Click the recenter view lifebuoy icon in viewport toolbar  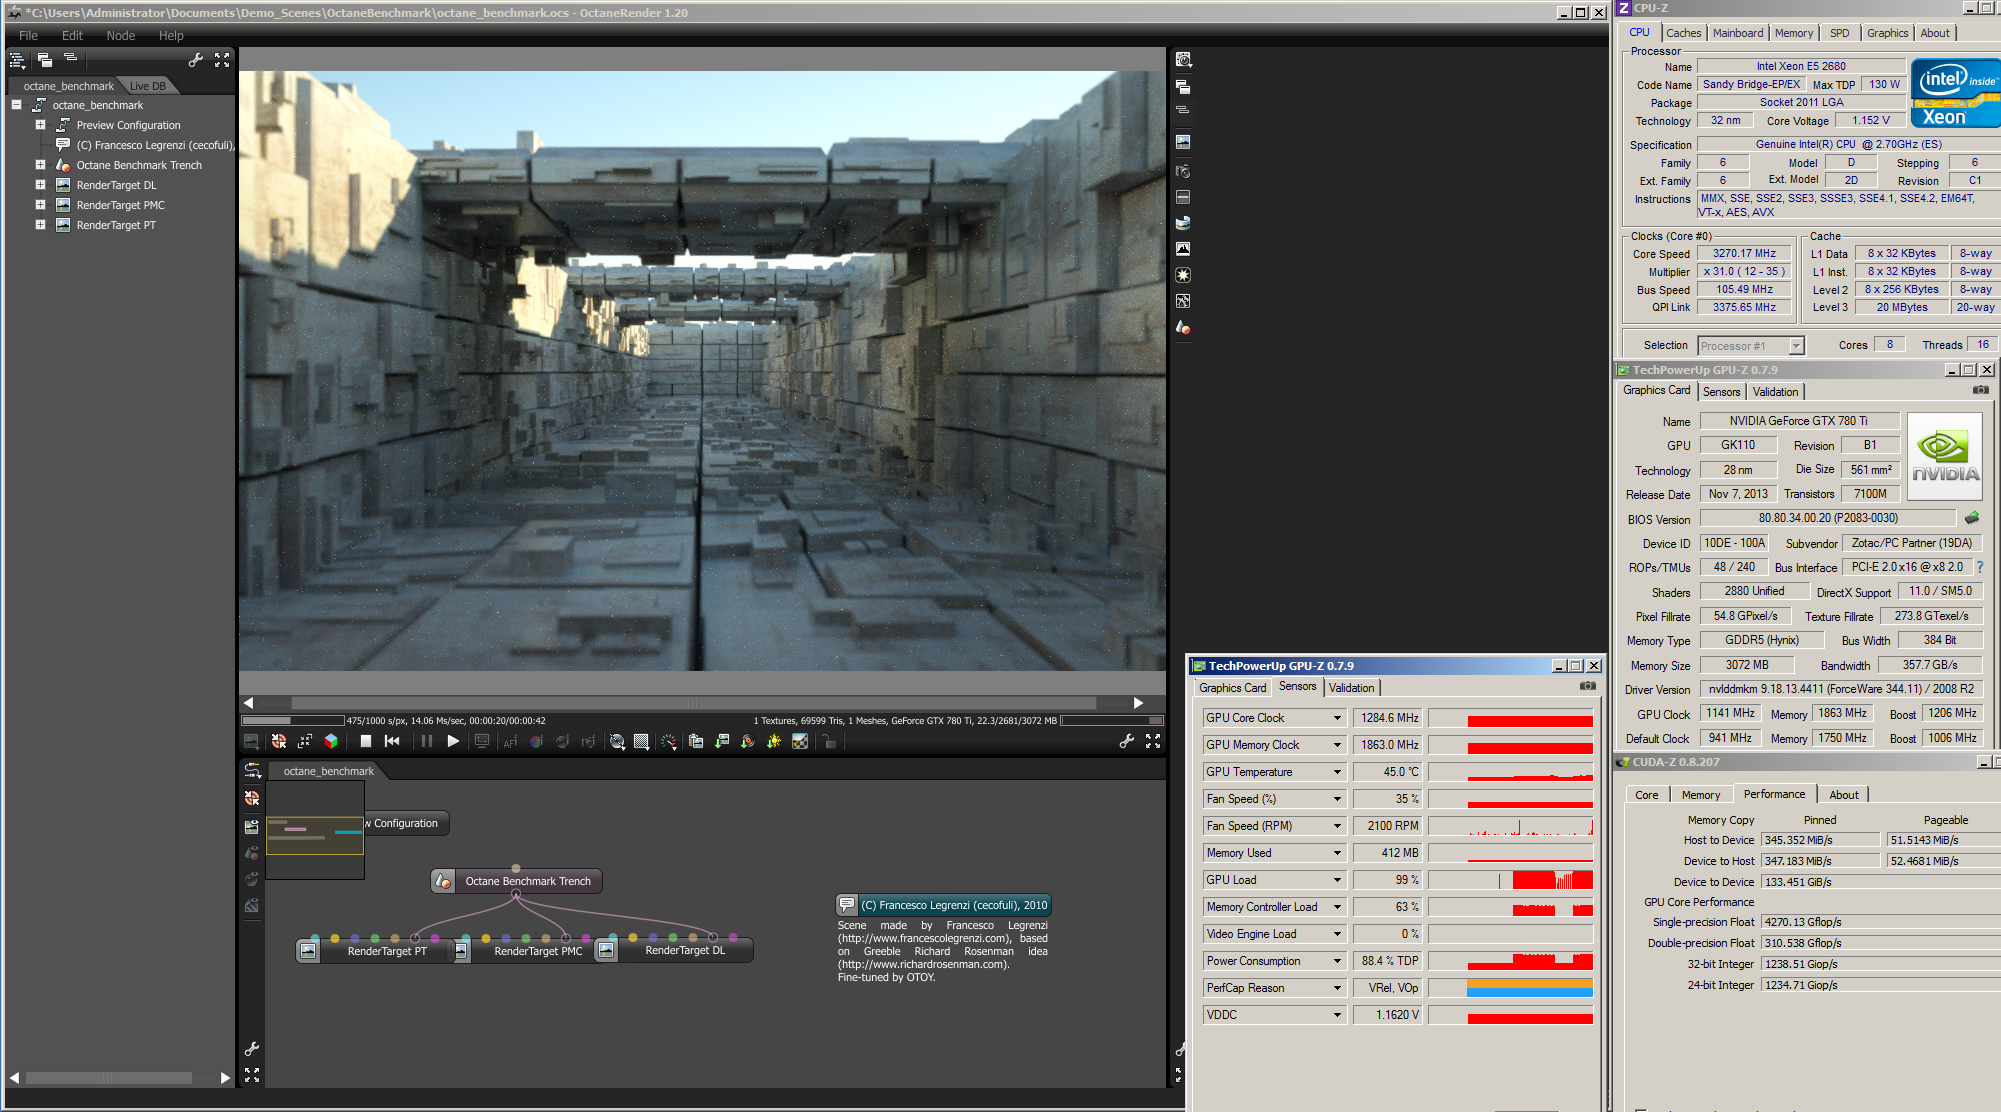click(279, 741)
